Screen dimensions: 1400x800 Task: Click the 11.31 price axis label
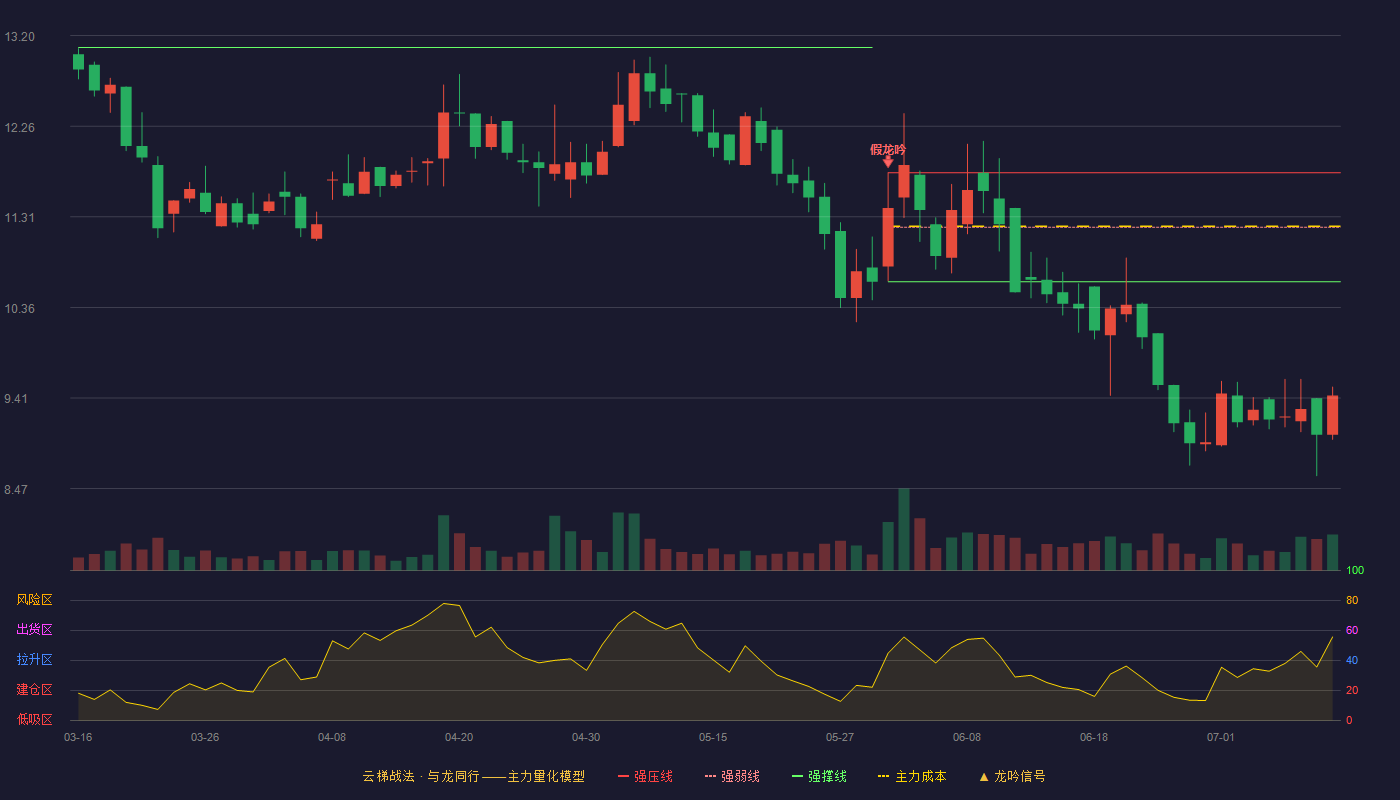(20, 218)
